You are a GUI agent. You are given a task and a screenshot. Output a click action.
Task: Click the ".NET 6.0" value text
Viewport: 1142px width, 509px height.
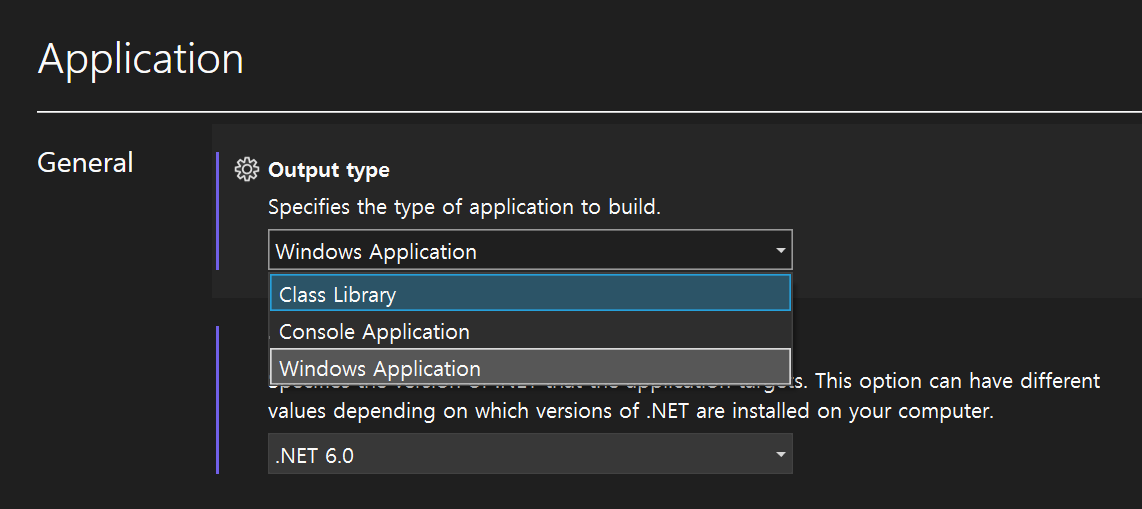coord(314,456)
